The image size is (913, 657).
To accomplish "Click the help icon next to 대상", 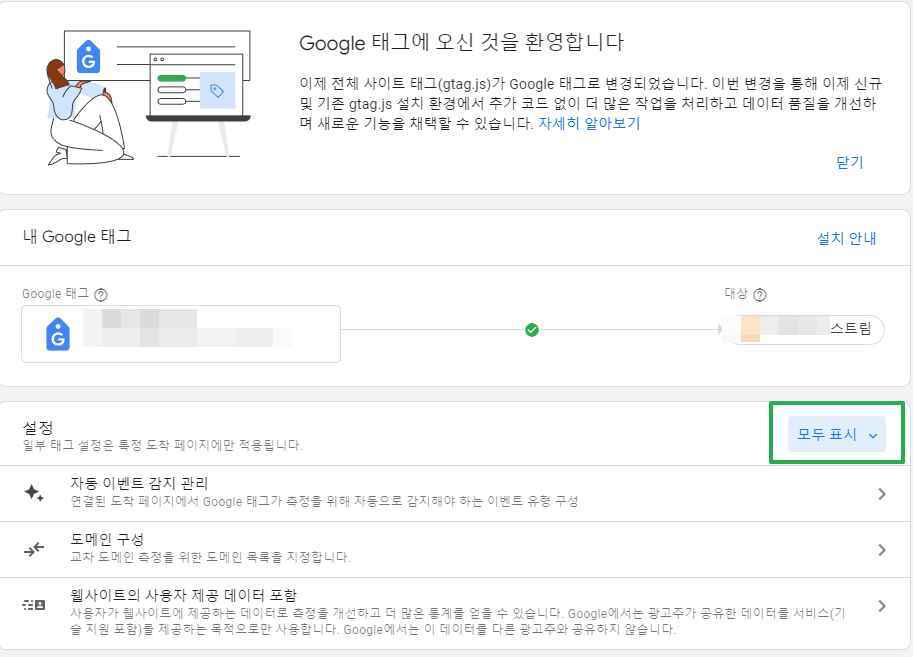I will tap(760, 295).
